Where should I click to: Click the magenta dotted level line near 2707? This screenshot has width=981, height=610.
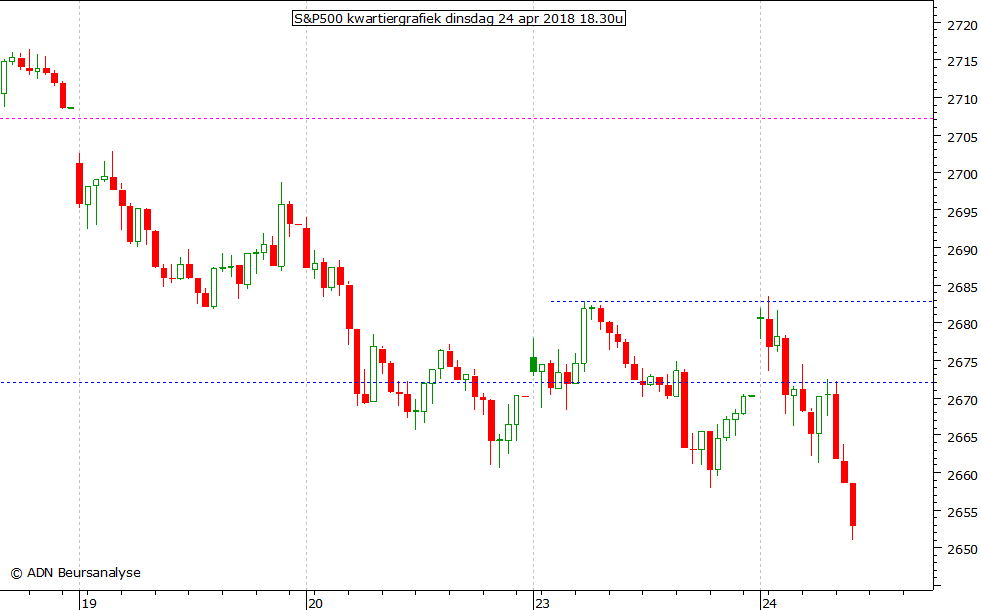click(466, 118)
